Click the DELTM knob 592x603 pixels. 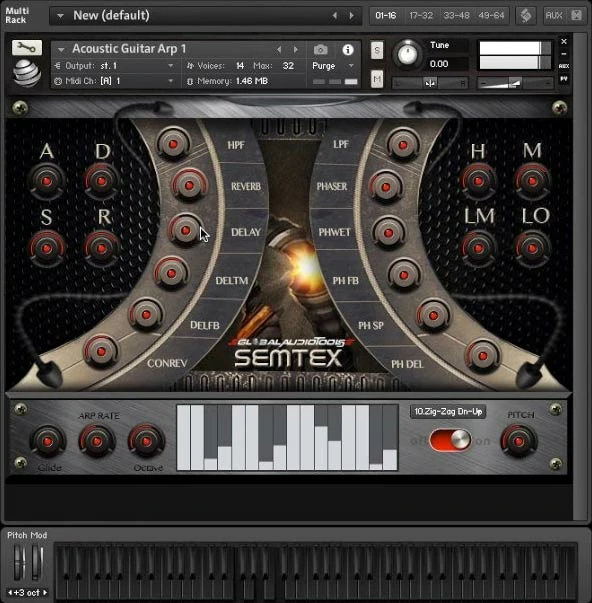coord(171,273)
